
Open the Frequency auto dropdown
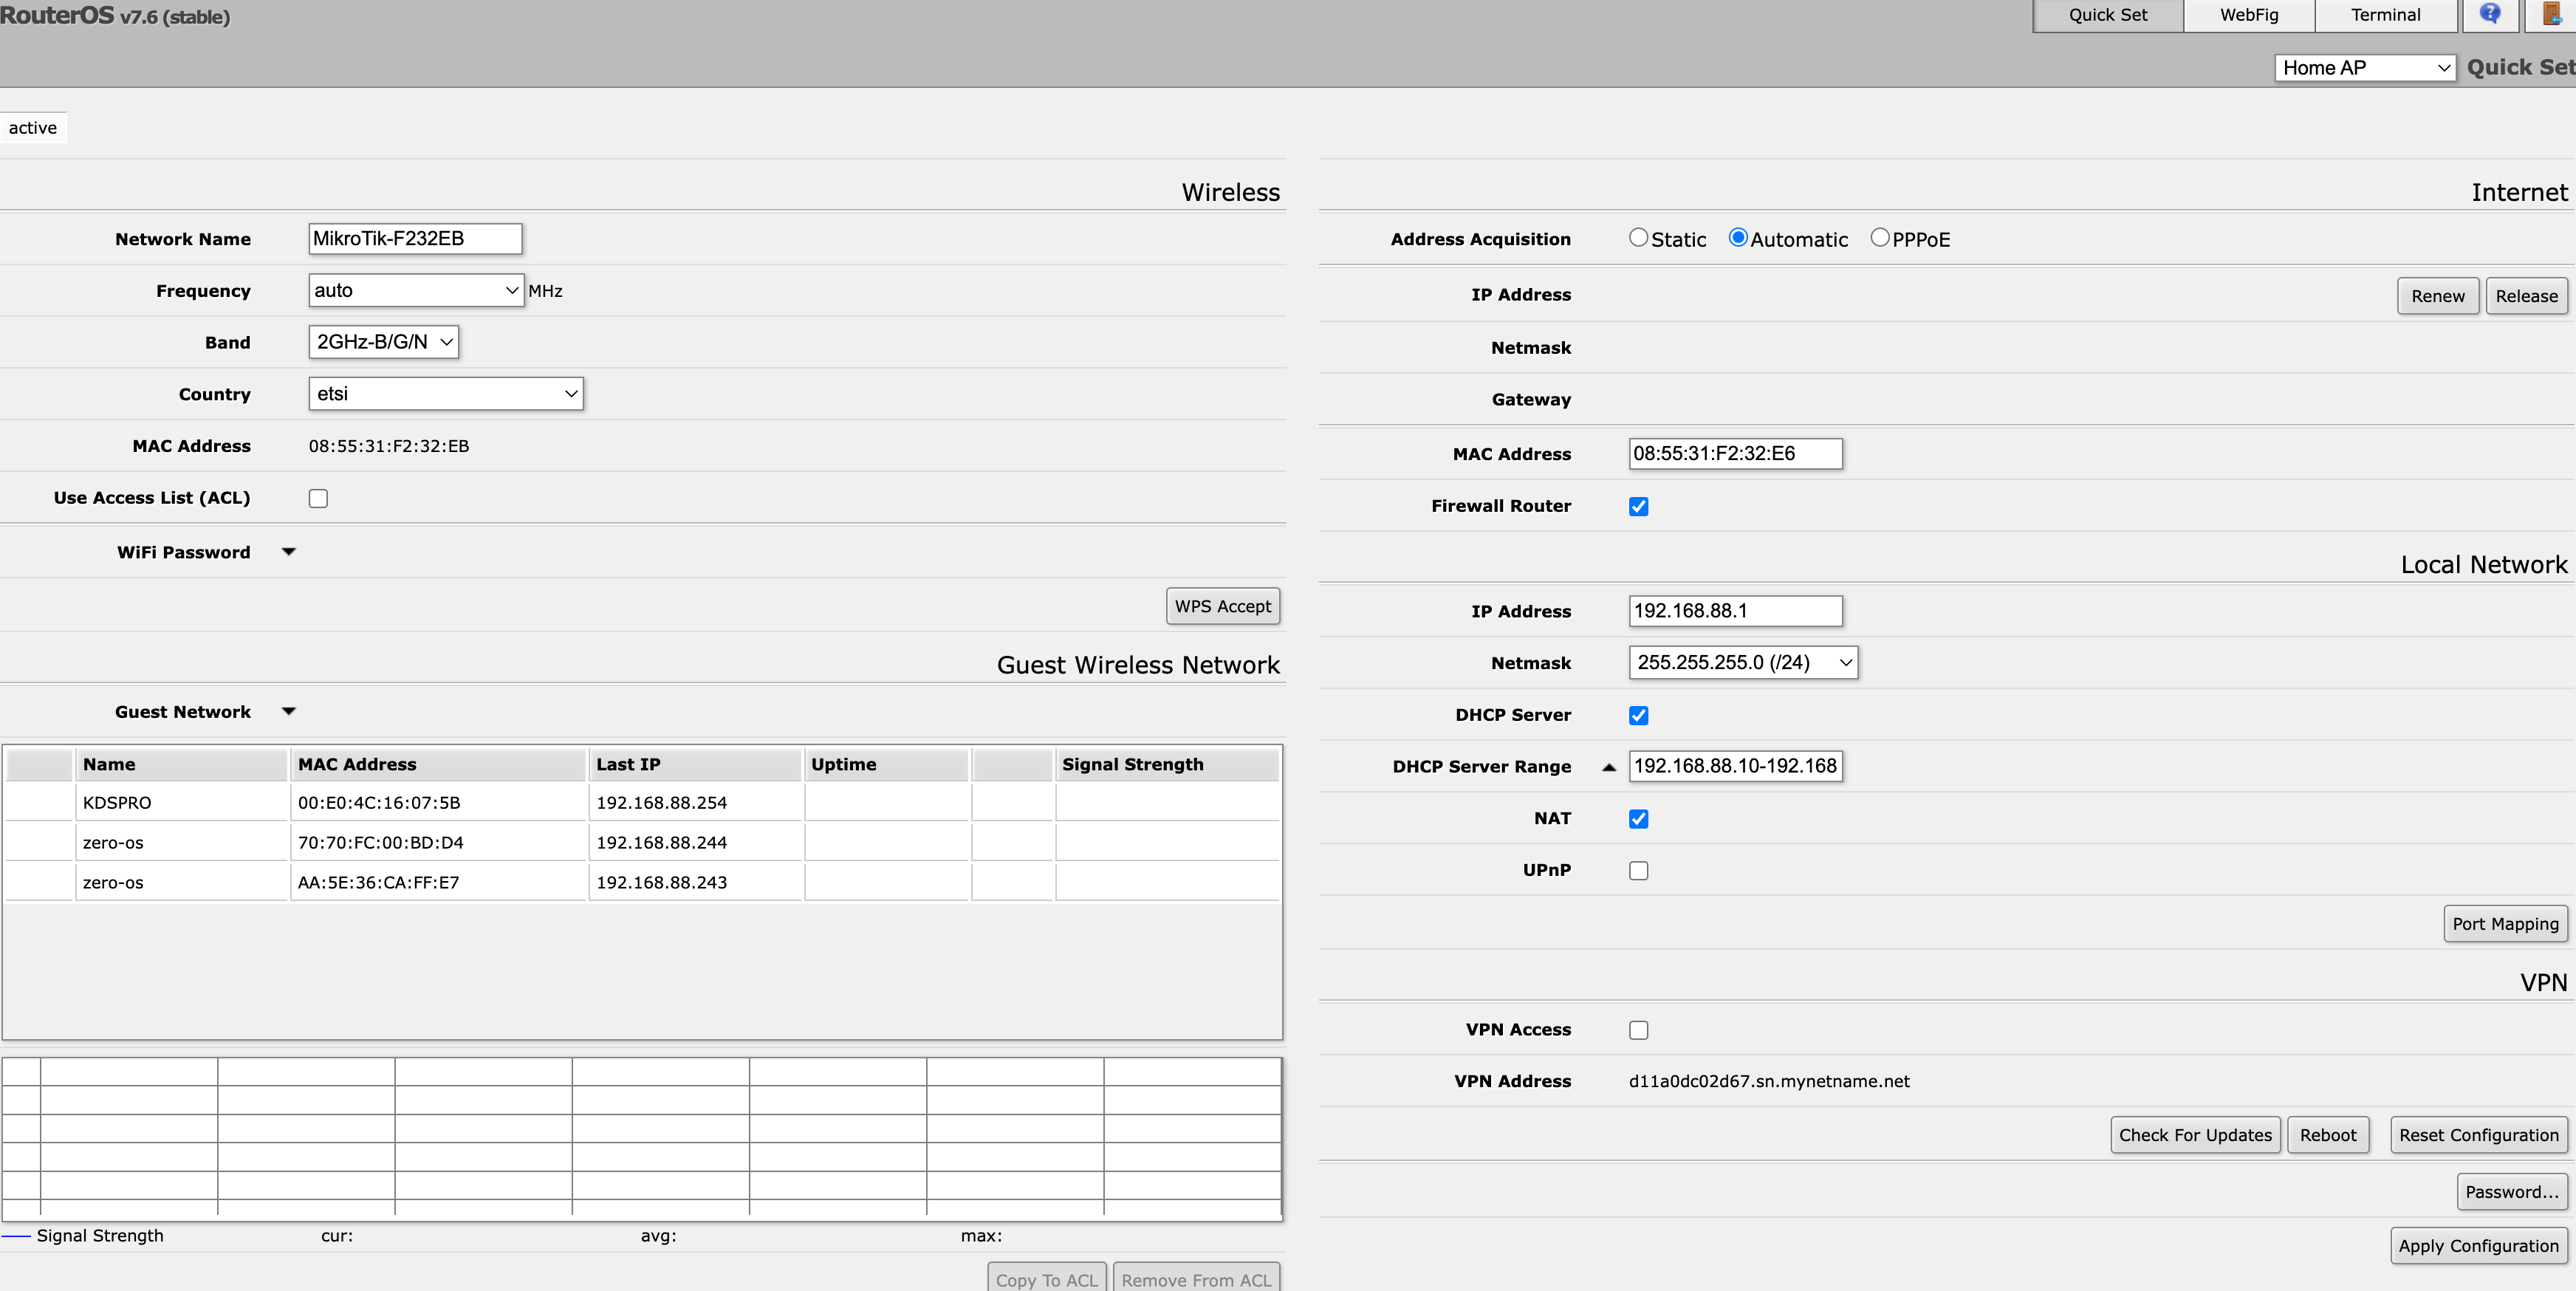click(x=416, y=290)
